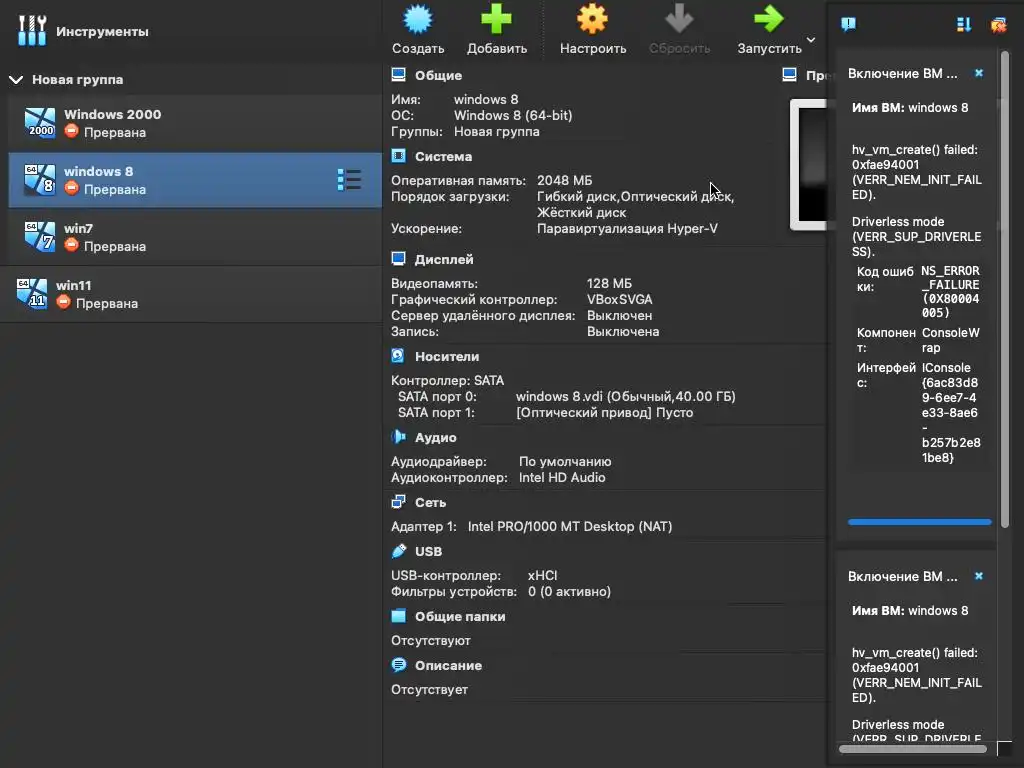This screenshot has height=768, width=1024.
Task: Start the VM with Запустить arrow
Action: tap(769, 19)
